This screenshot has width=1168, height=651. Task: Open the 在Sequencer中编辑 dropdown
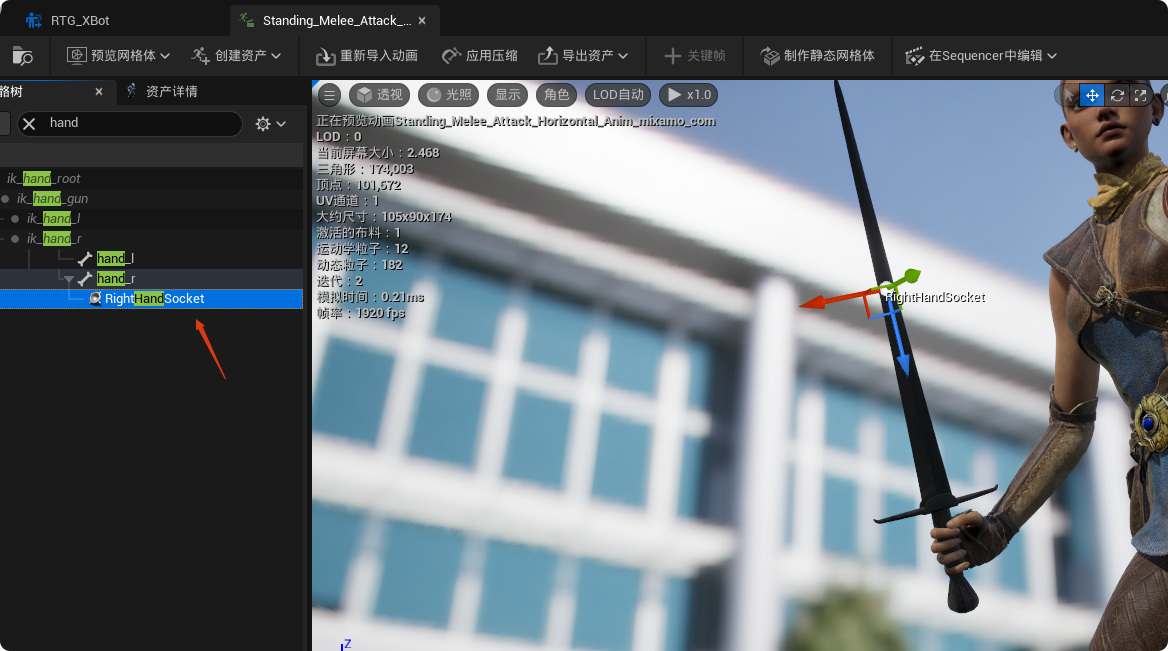[x=981, y=56]
